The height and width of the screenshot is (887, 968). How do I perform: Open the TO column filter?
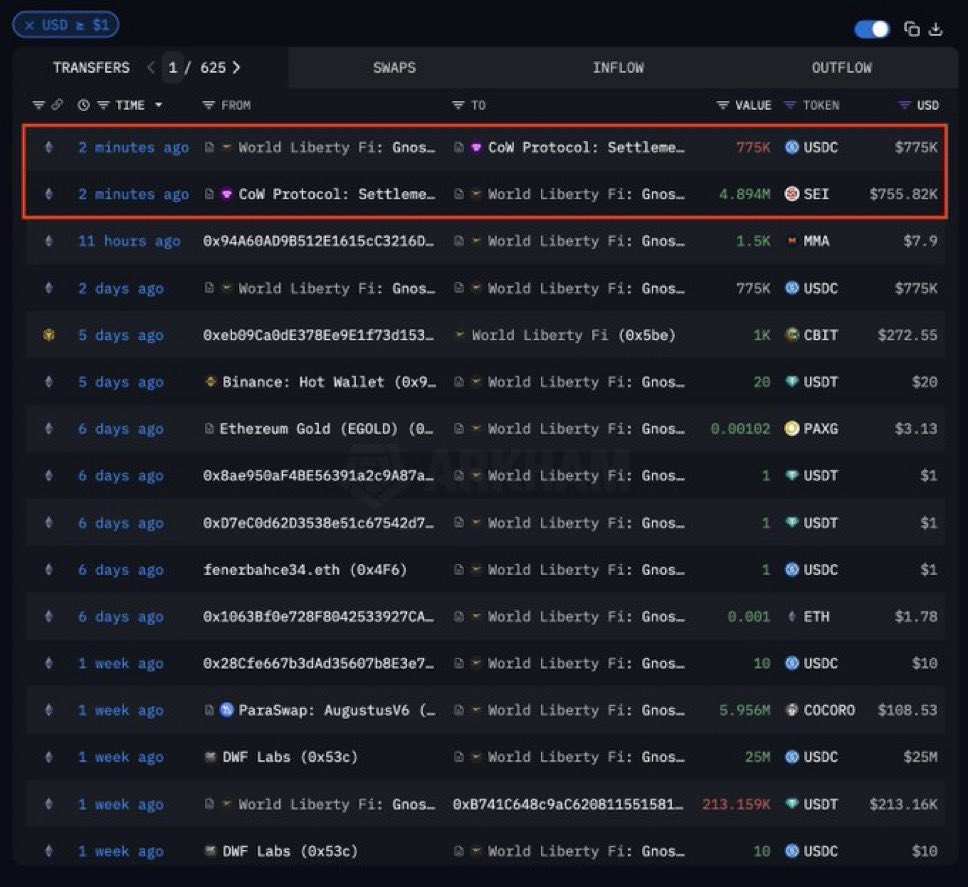(458, 106)
